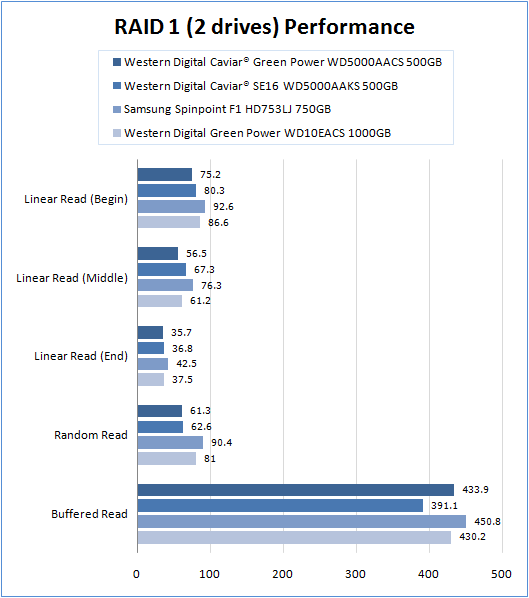Click the bar labeled 62.6
This screenshot has width=529, height=598.
[x=160, y=427]
